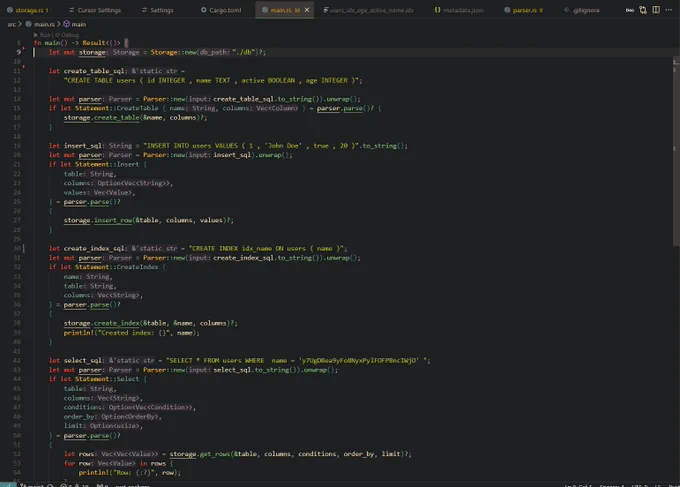Click the "SELECT * FROM users WHERE" string
680x487 pixels.
coord(298,360)
